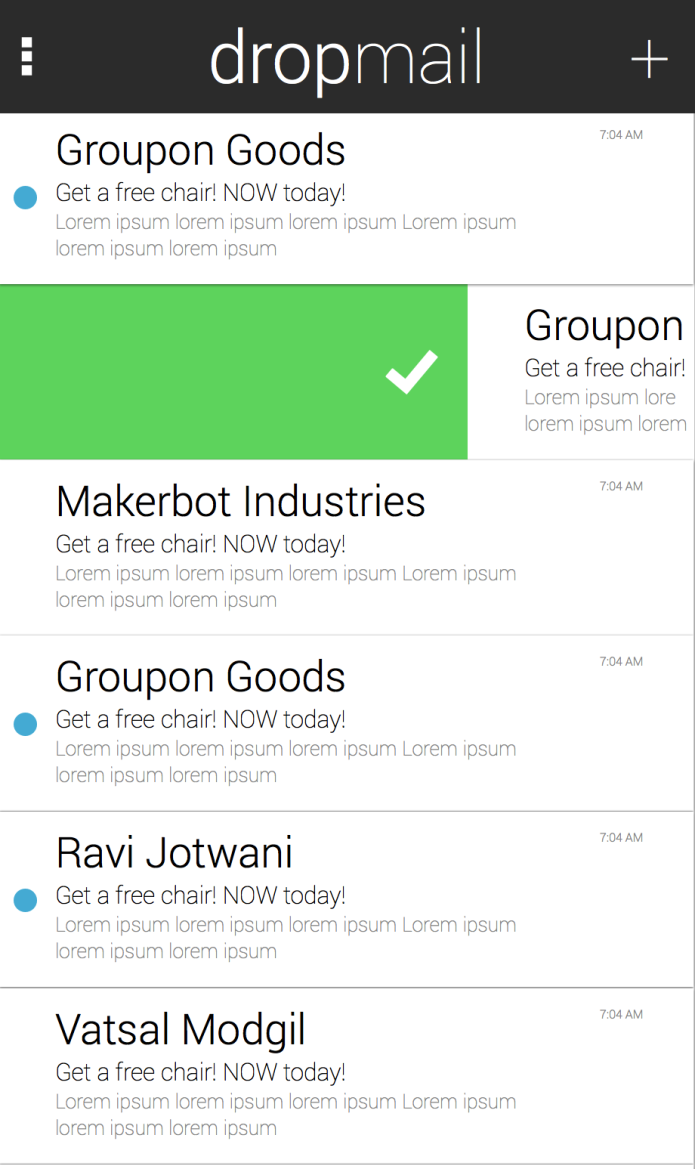Click Lorem ipsum preview of Ravi Jotwani
Image resolution: width=695 pixels, height=1169 pixels.
click(x=286, y=938)
